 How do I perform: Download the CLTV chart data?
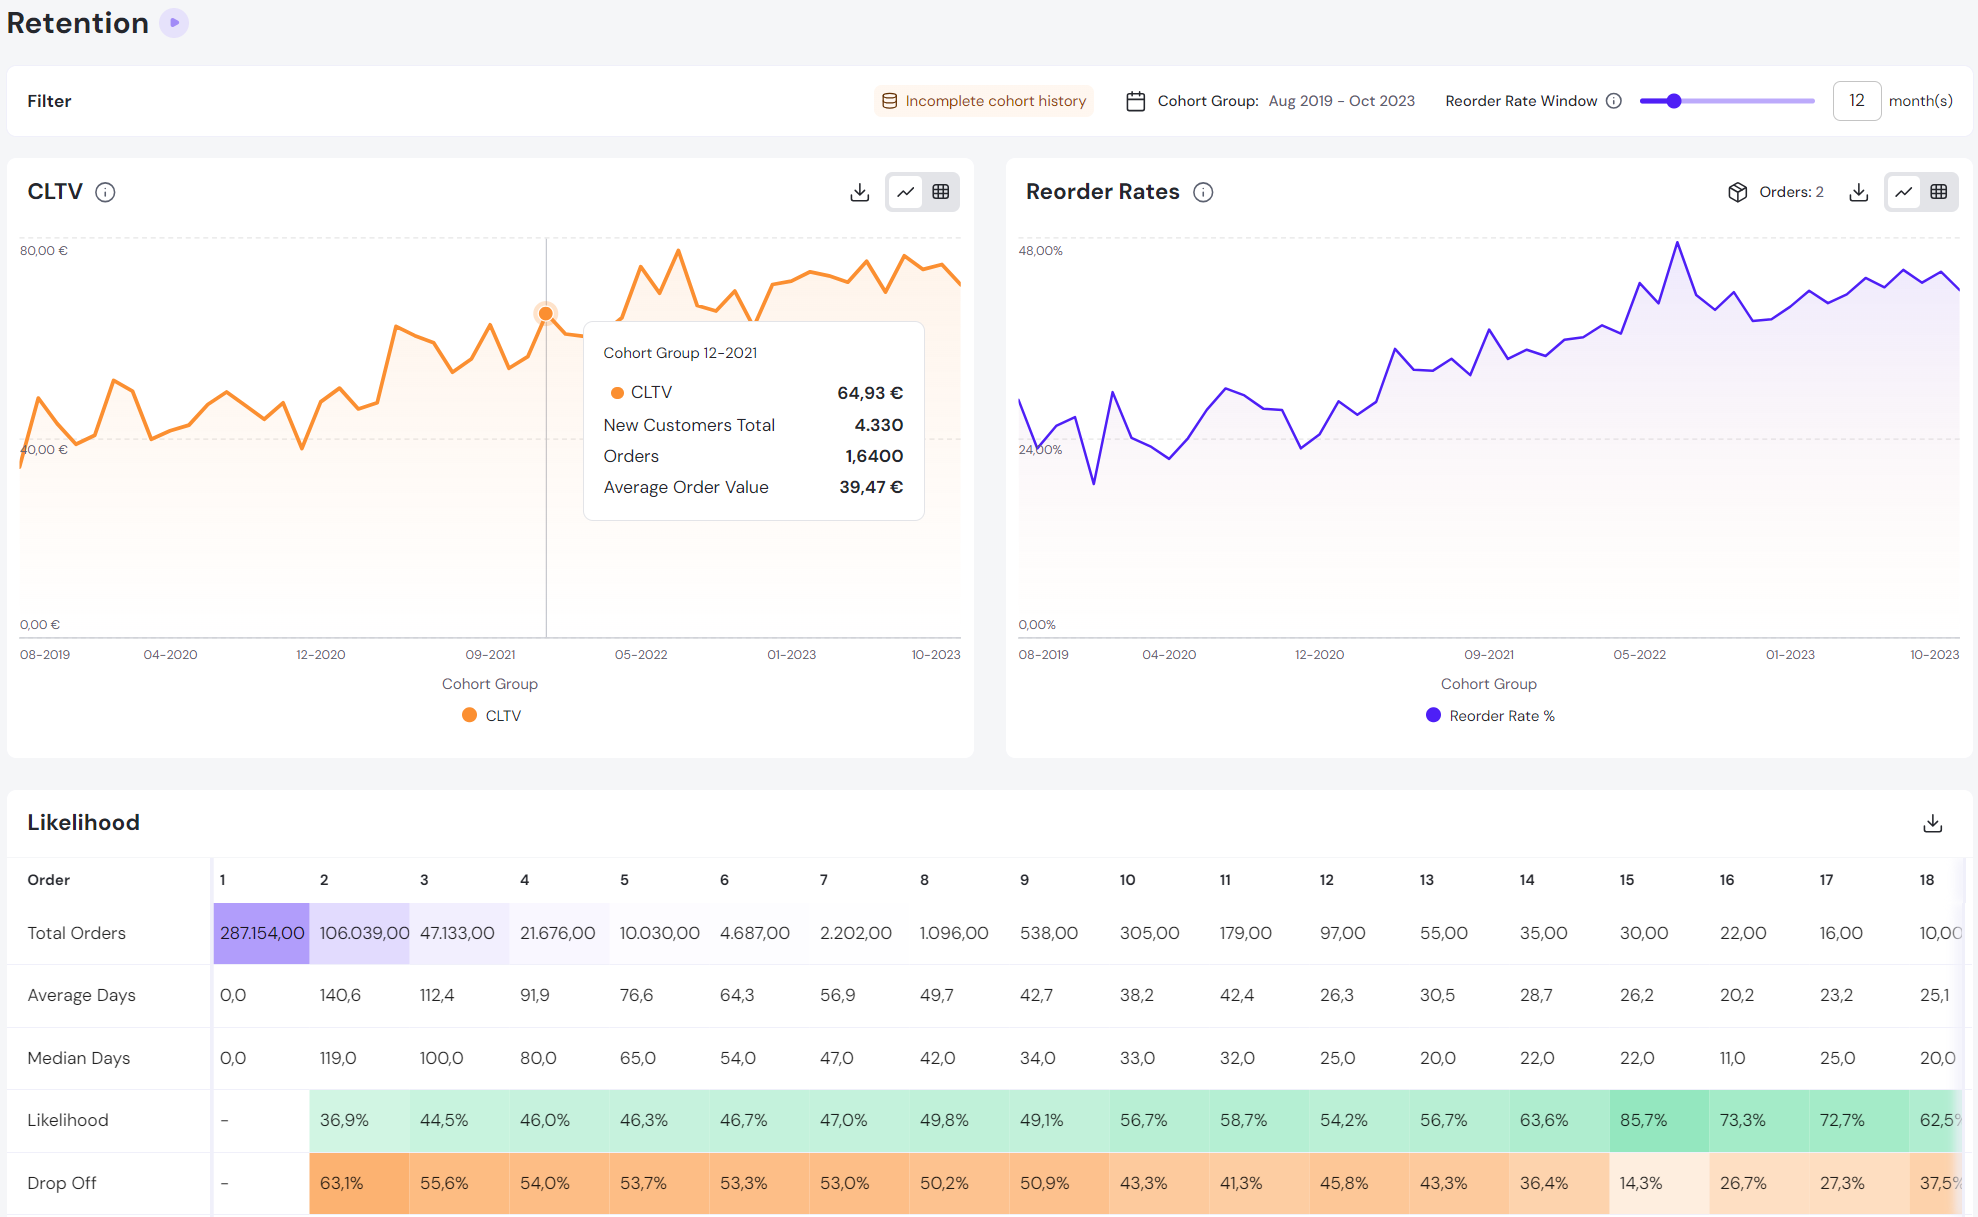click(x=859, y=192)
